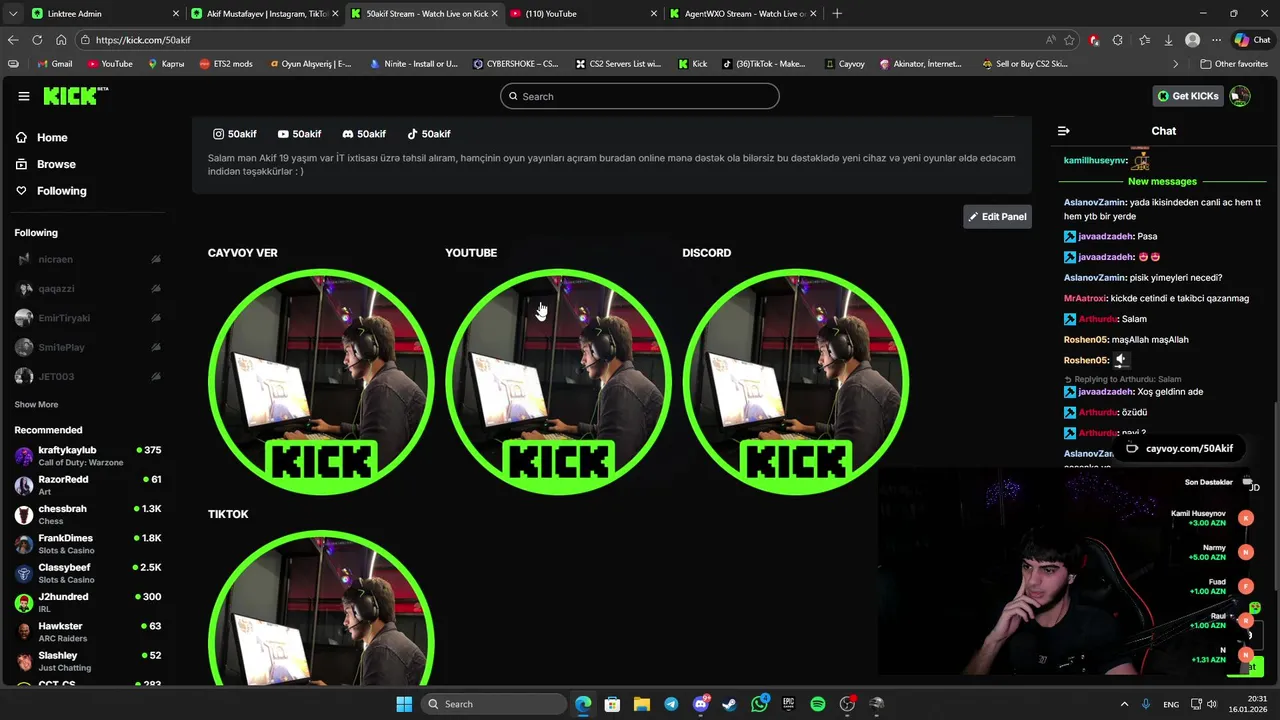
Task: Open the tab actions menu
Action: [x=12, y=14]
